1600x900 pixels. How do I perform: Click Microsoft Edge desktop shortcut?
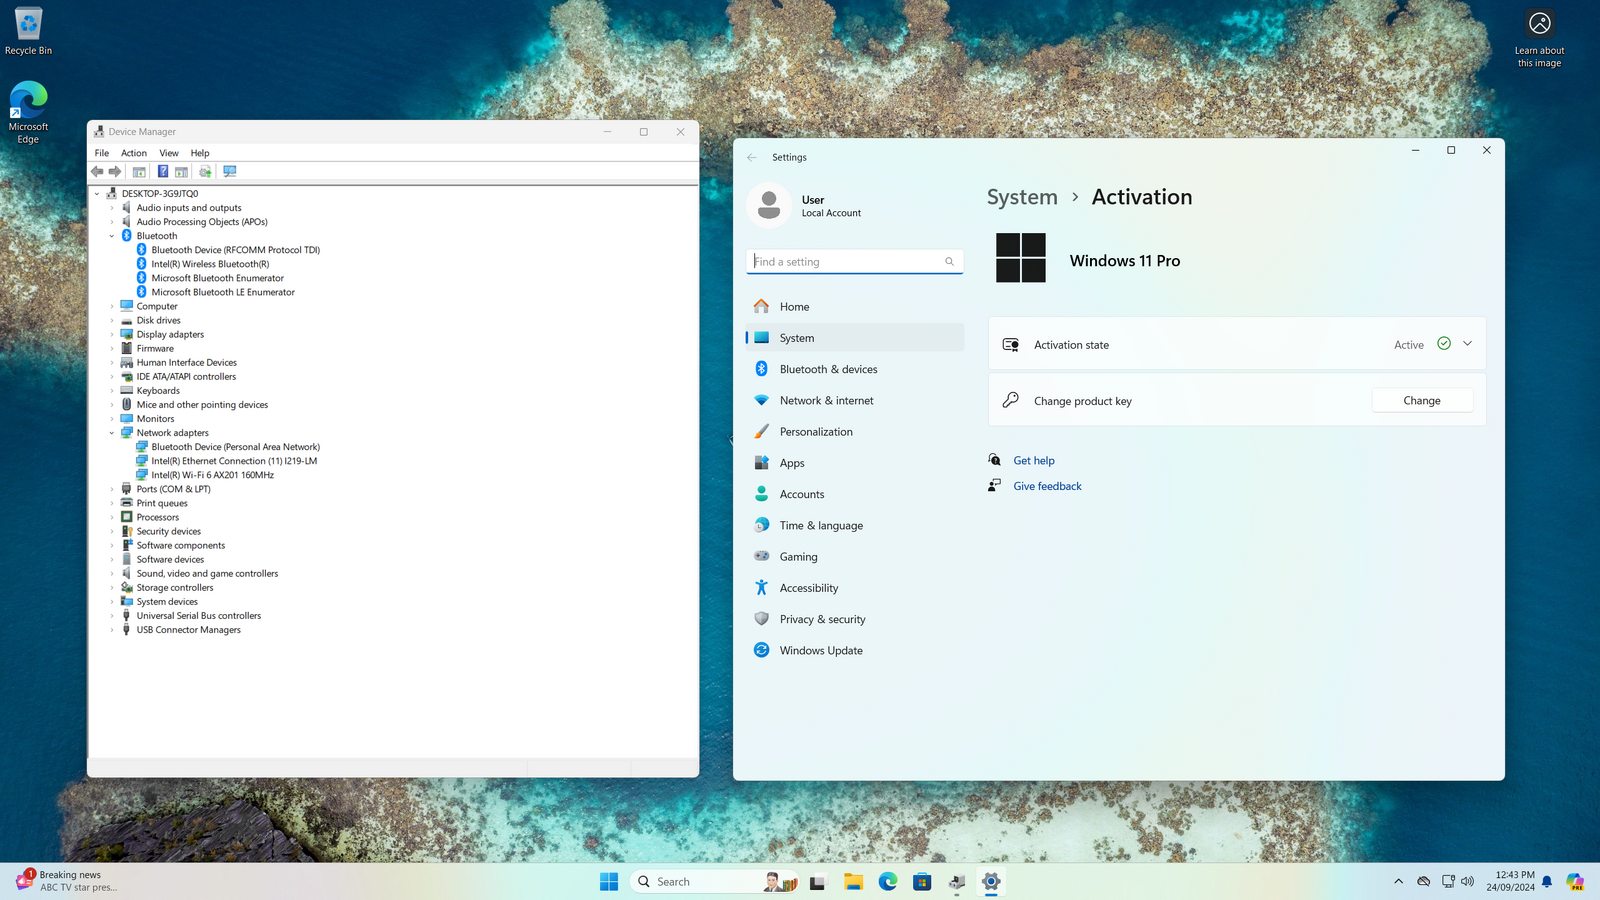(x=28, y=112)
